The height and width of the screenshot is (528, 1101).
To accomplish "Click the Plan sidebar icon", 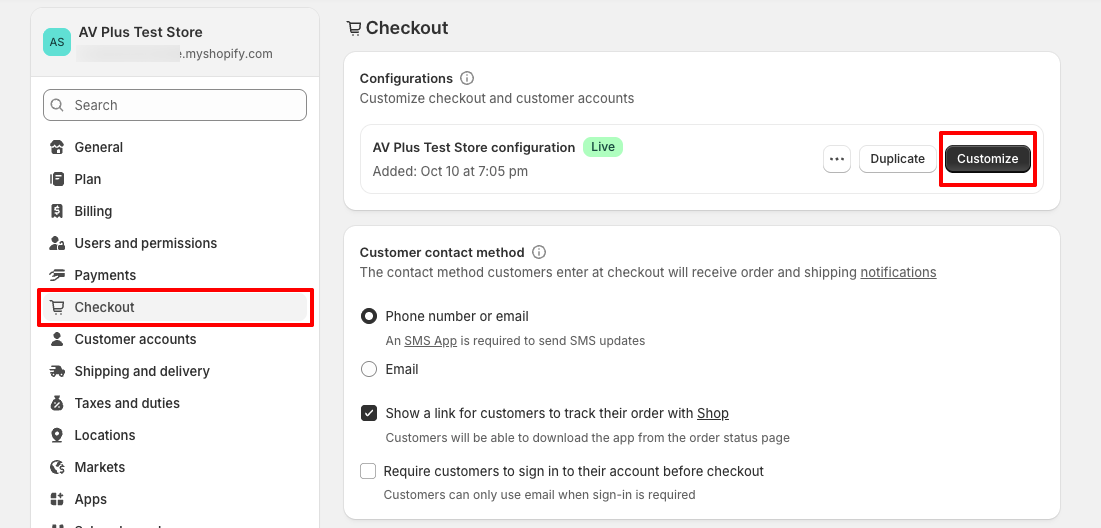I will coord(58,179).
